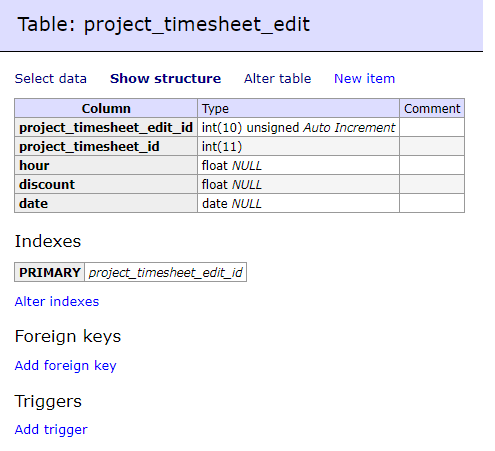Create a New item
This screenshot has width=495, height=451.
(x=364, y=79)
